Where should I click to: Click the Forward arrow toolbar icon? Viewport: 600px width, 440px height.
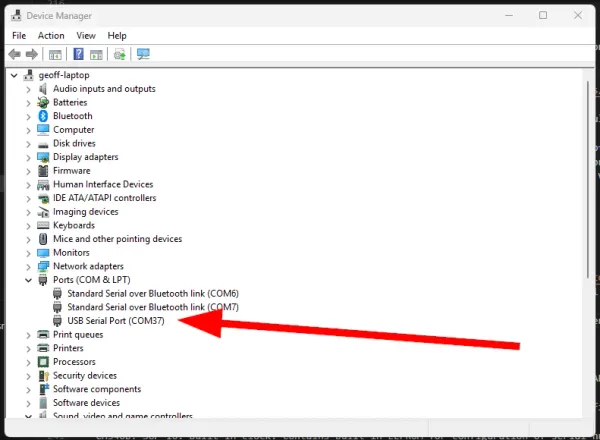click(32, 54)
